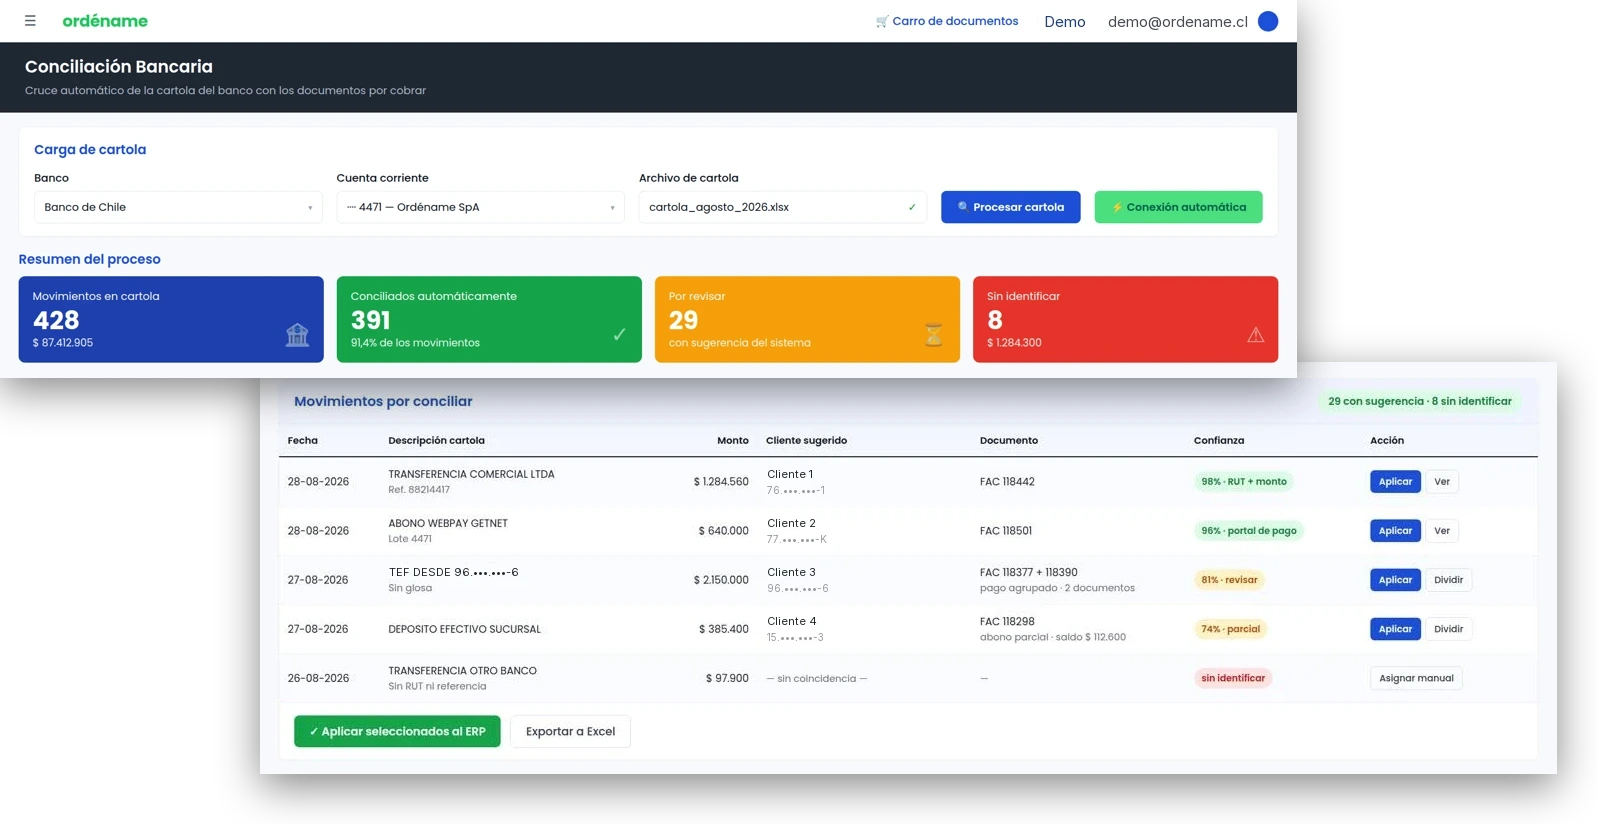The height and width of the screenshot is (824, 1597).
Task: Expand the Banco de Chile dropdown
Action: [x=178, y=207]
